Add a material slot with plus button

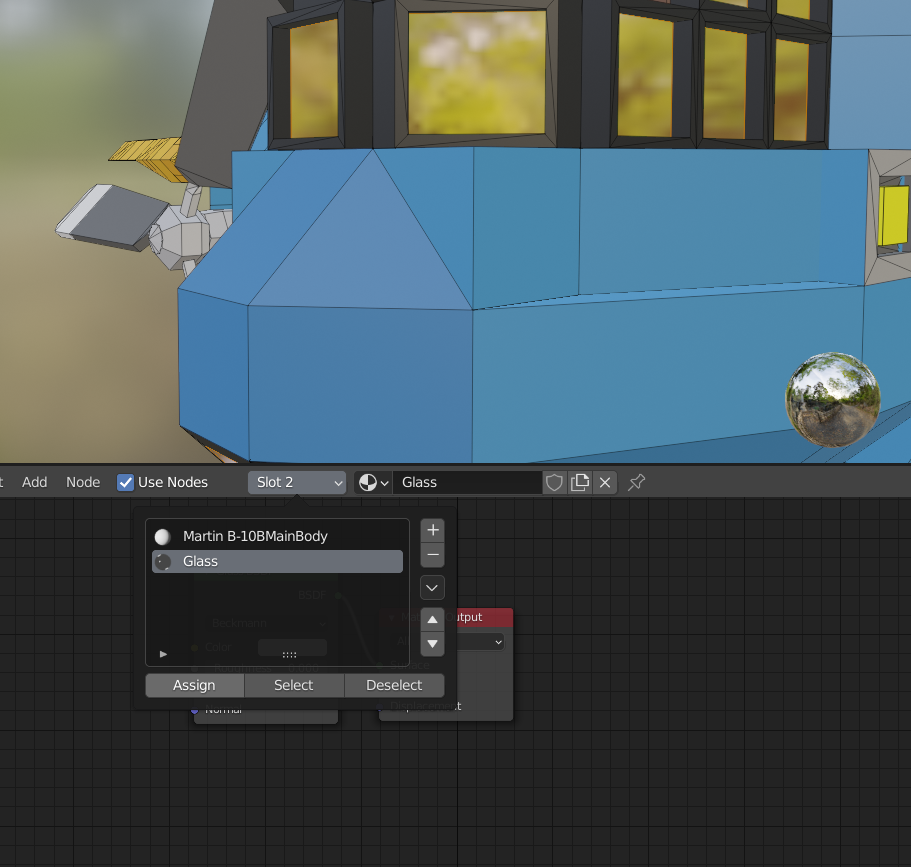click(x=432, y=530)
